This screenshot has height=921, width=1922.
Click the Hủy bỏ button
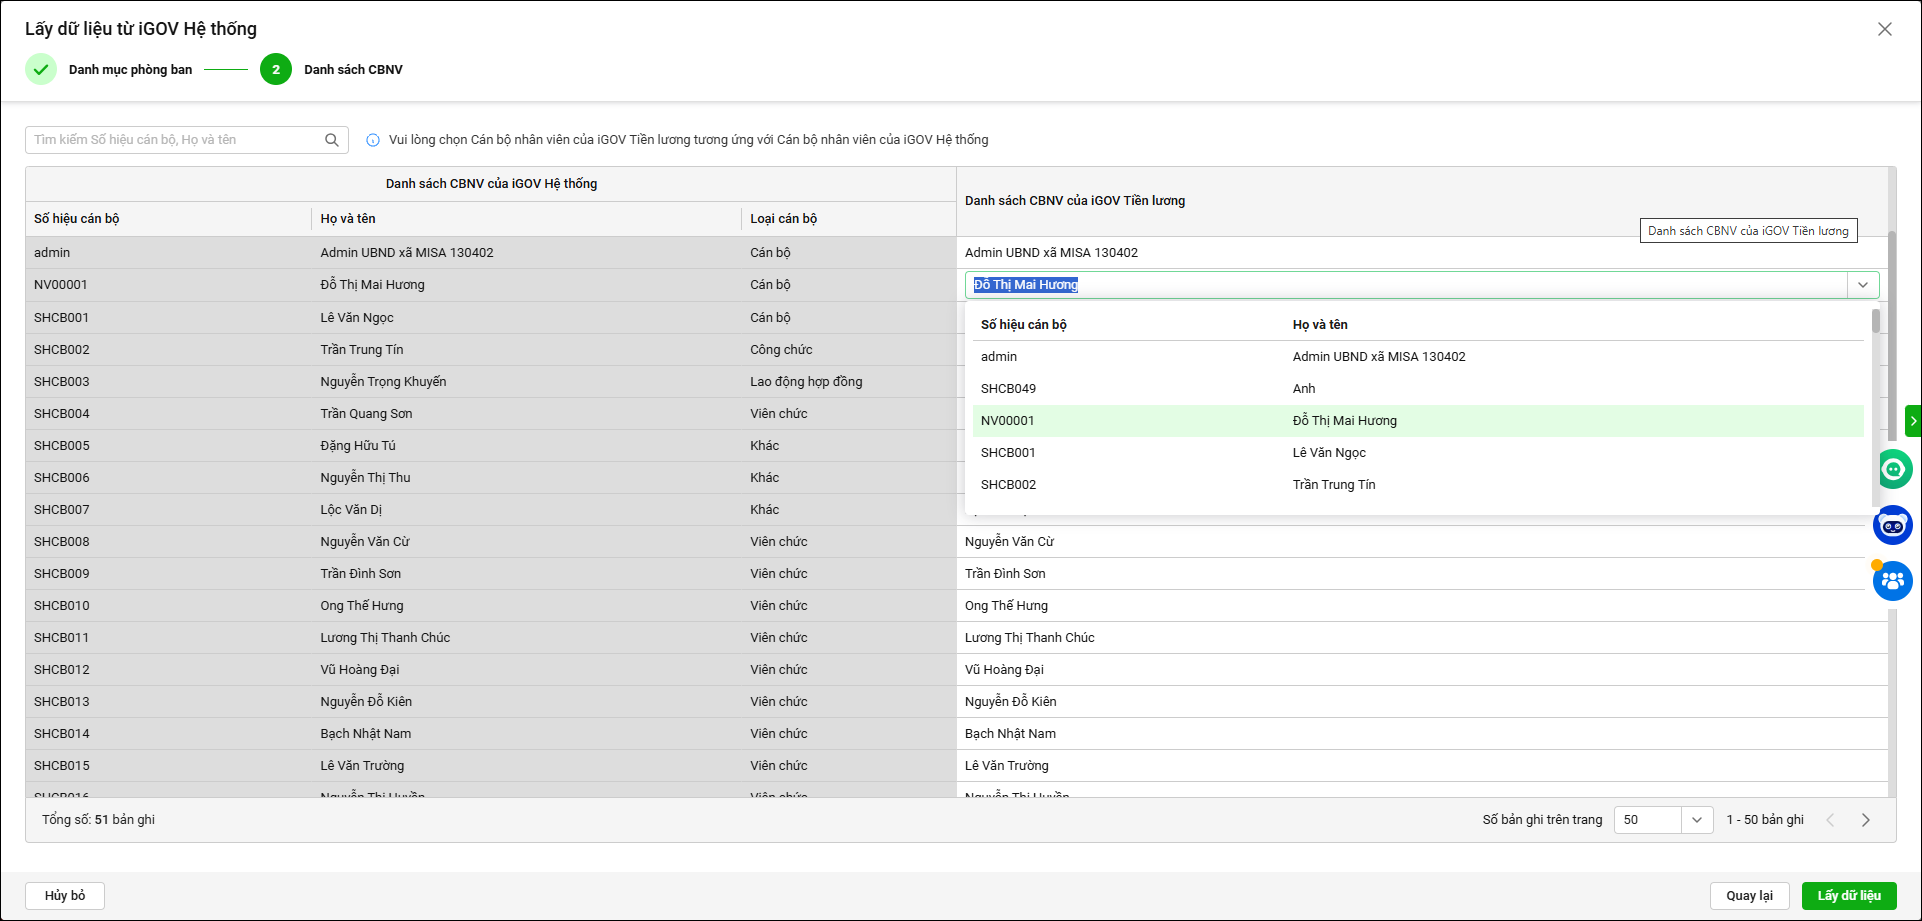pyautogui.click(x=65, y=896)
